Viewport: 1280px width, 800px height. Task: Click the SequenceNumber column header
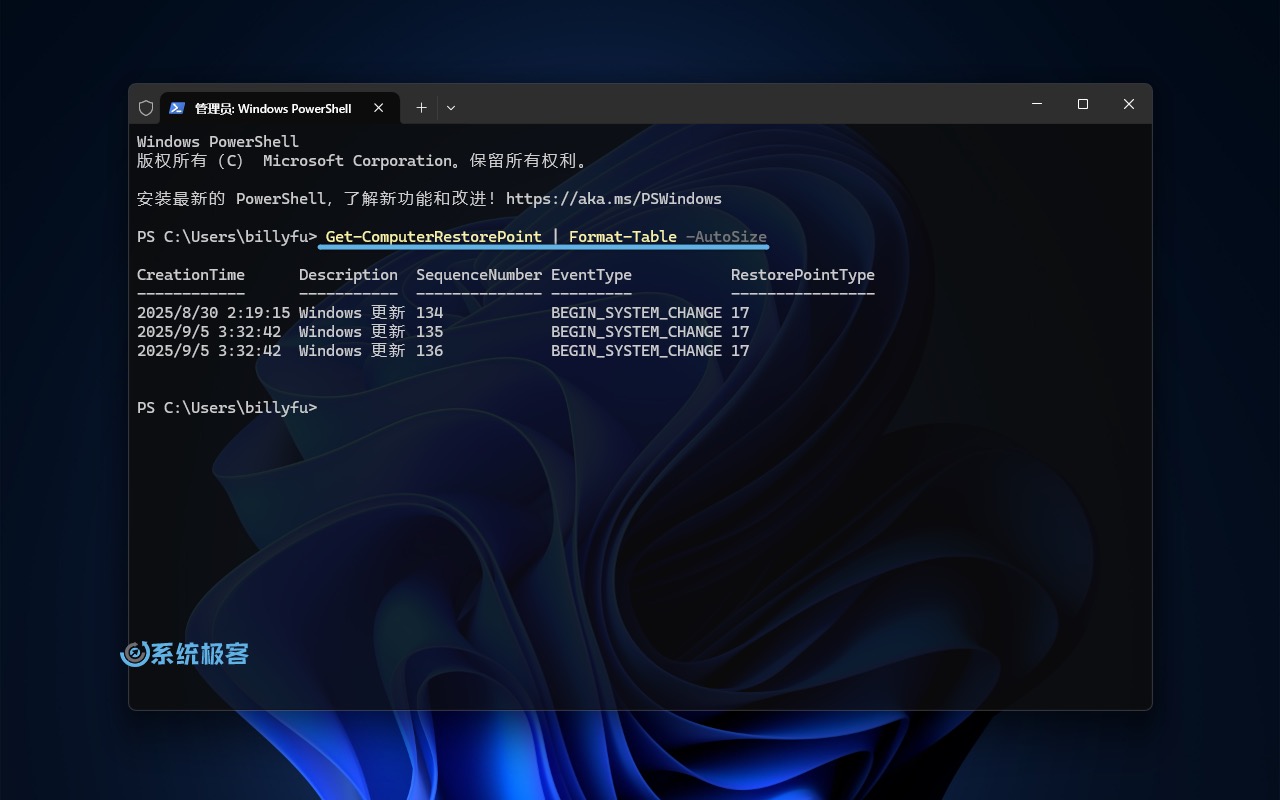(x=479, y=275)
